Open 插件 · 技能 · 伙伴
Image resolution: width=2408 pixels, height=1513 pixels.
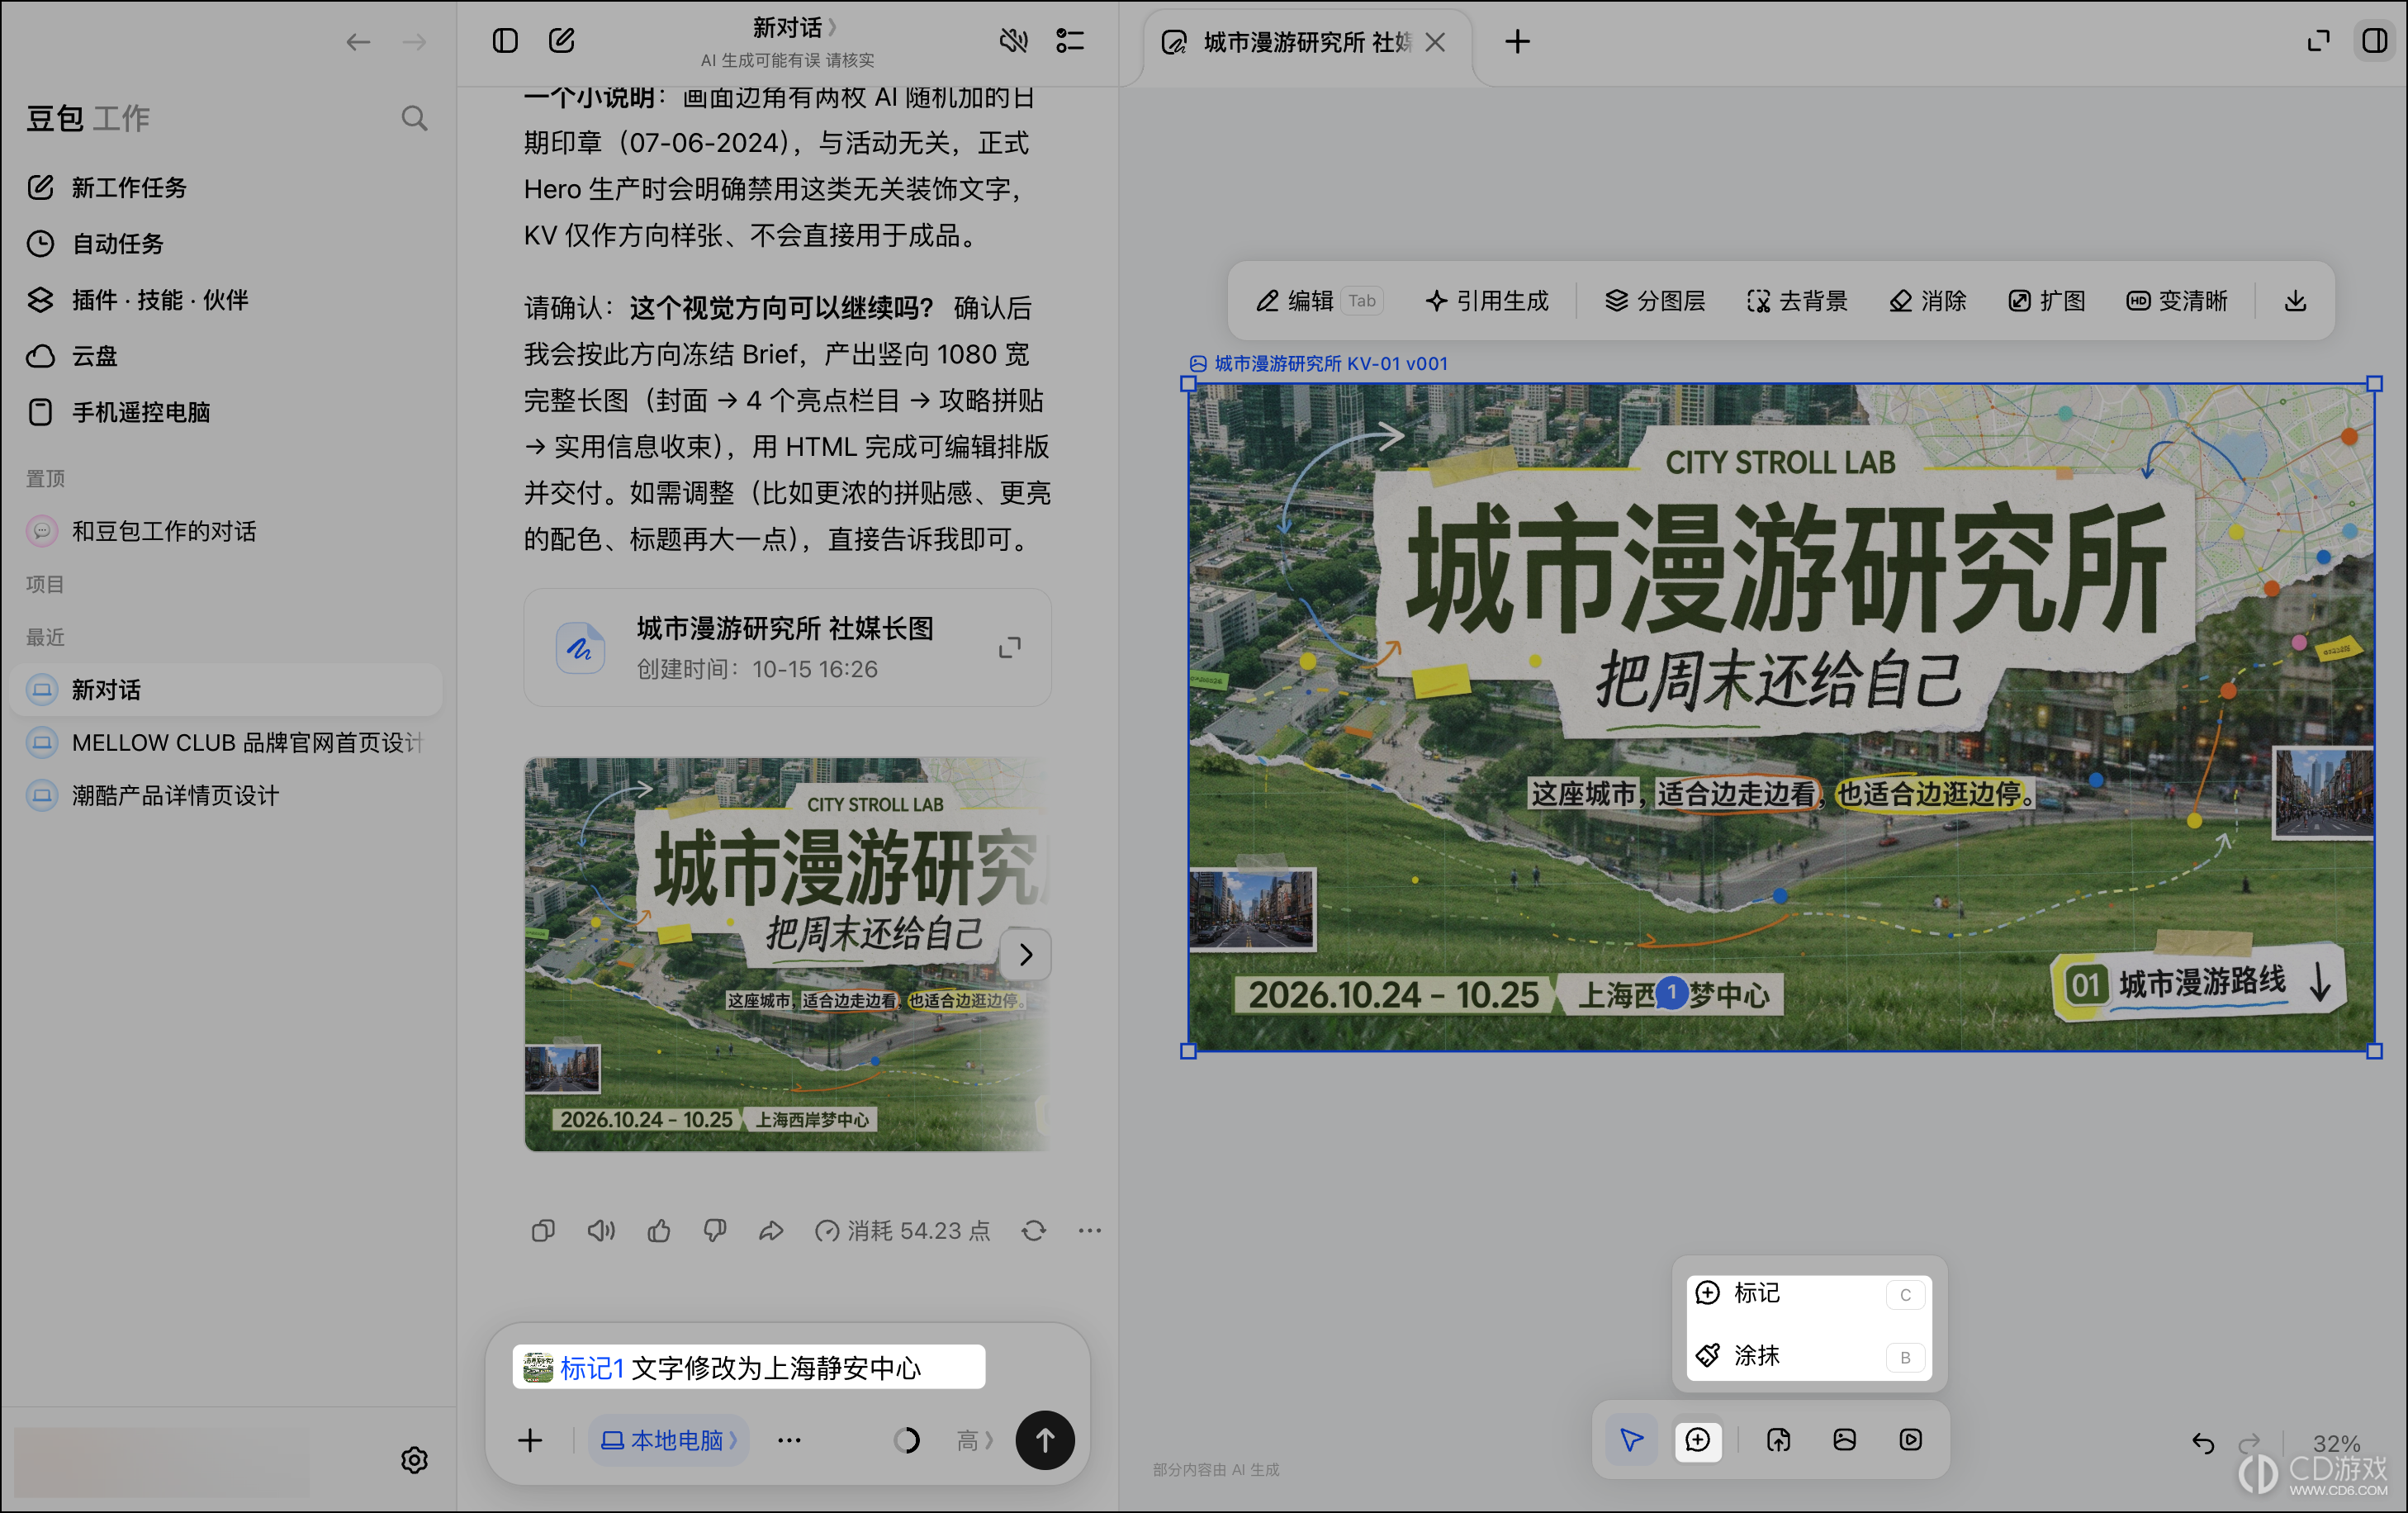[x=228, y=300]
